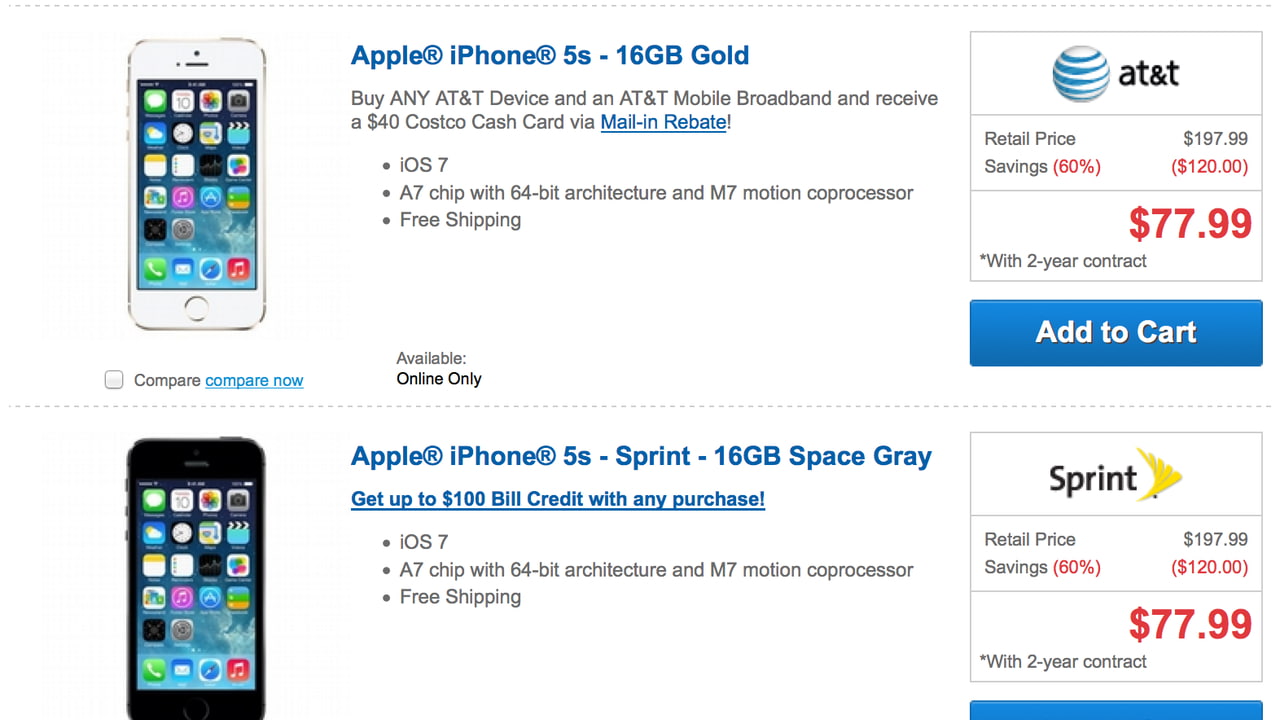The image size is (1280, 720).
Task: Click the Online Only availability text
Action: [x=439, y=379]
